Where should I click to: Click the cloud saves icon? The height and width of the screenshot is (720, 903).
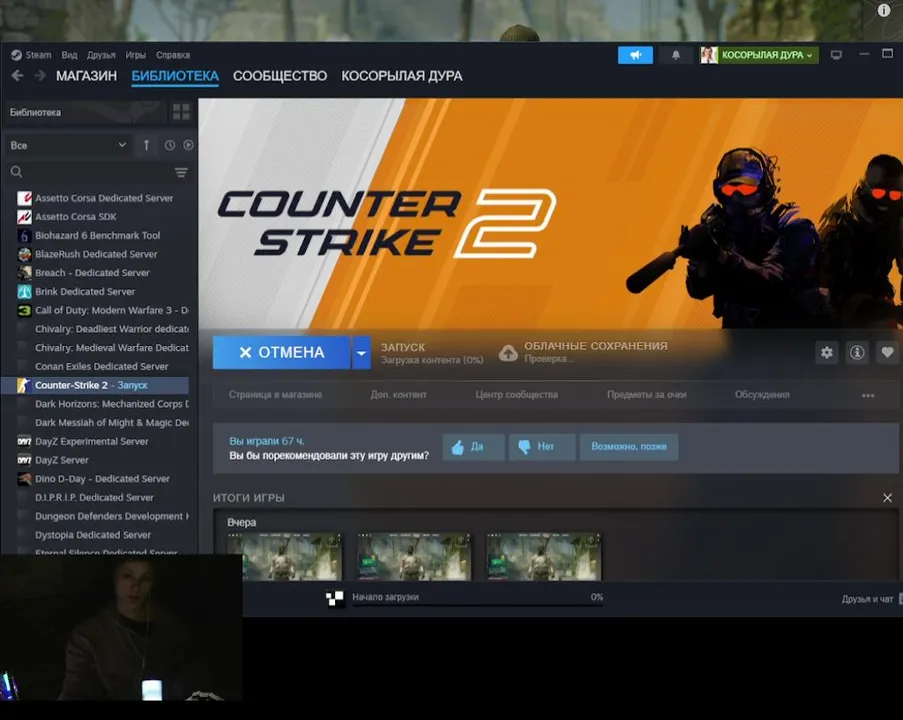(x=508, y=353)
